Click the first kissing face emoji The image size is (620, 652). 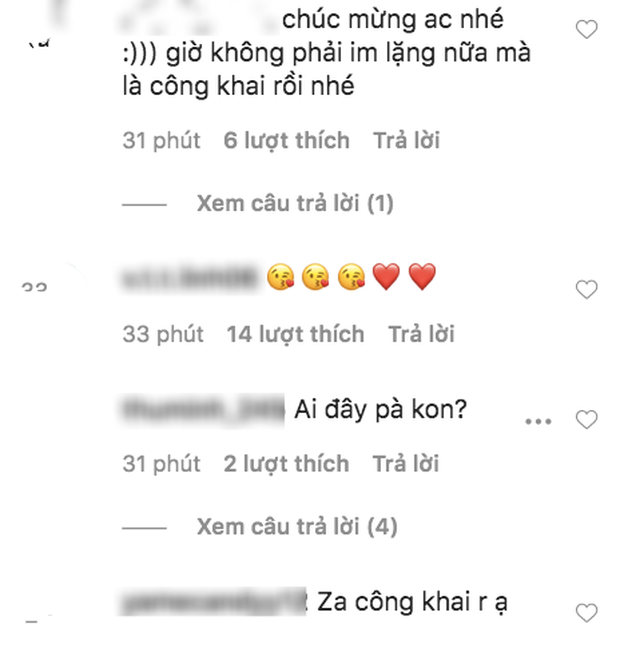pyautogui.click(x=280, y=277)
